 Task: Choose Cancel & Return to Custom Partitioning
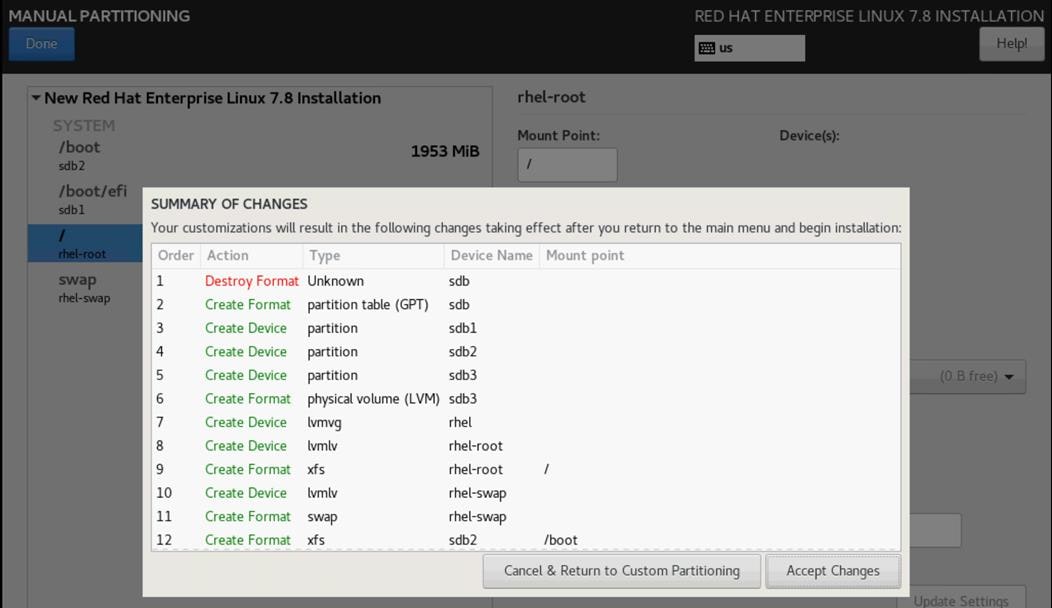620,570
